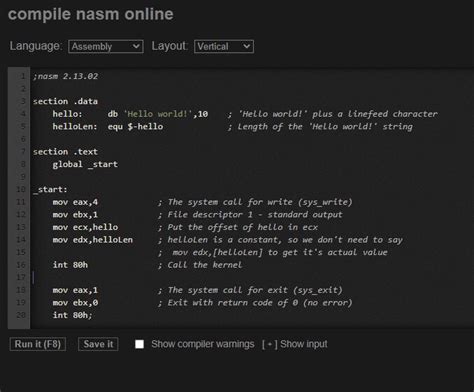Click the '_start:' label line
This screenshot has height=392, width=474.
(x=50, y=190)
